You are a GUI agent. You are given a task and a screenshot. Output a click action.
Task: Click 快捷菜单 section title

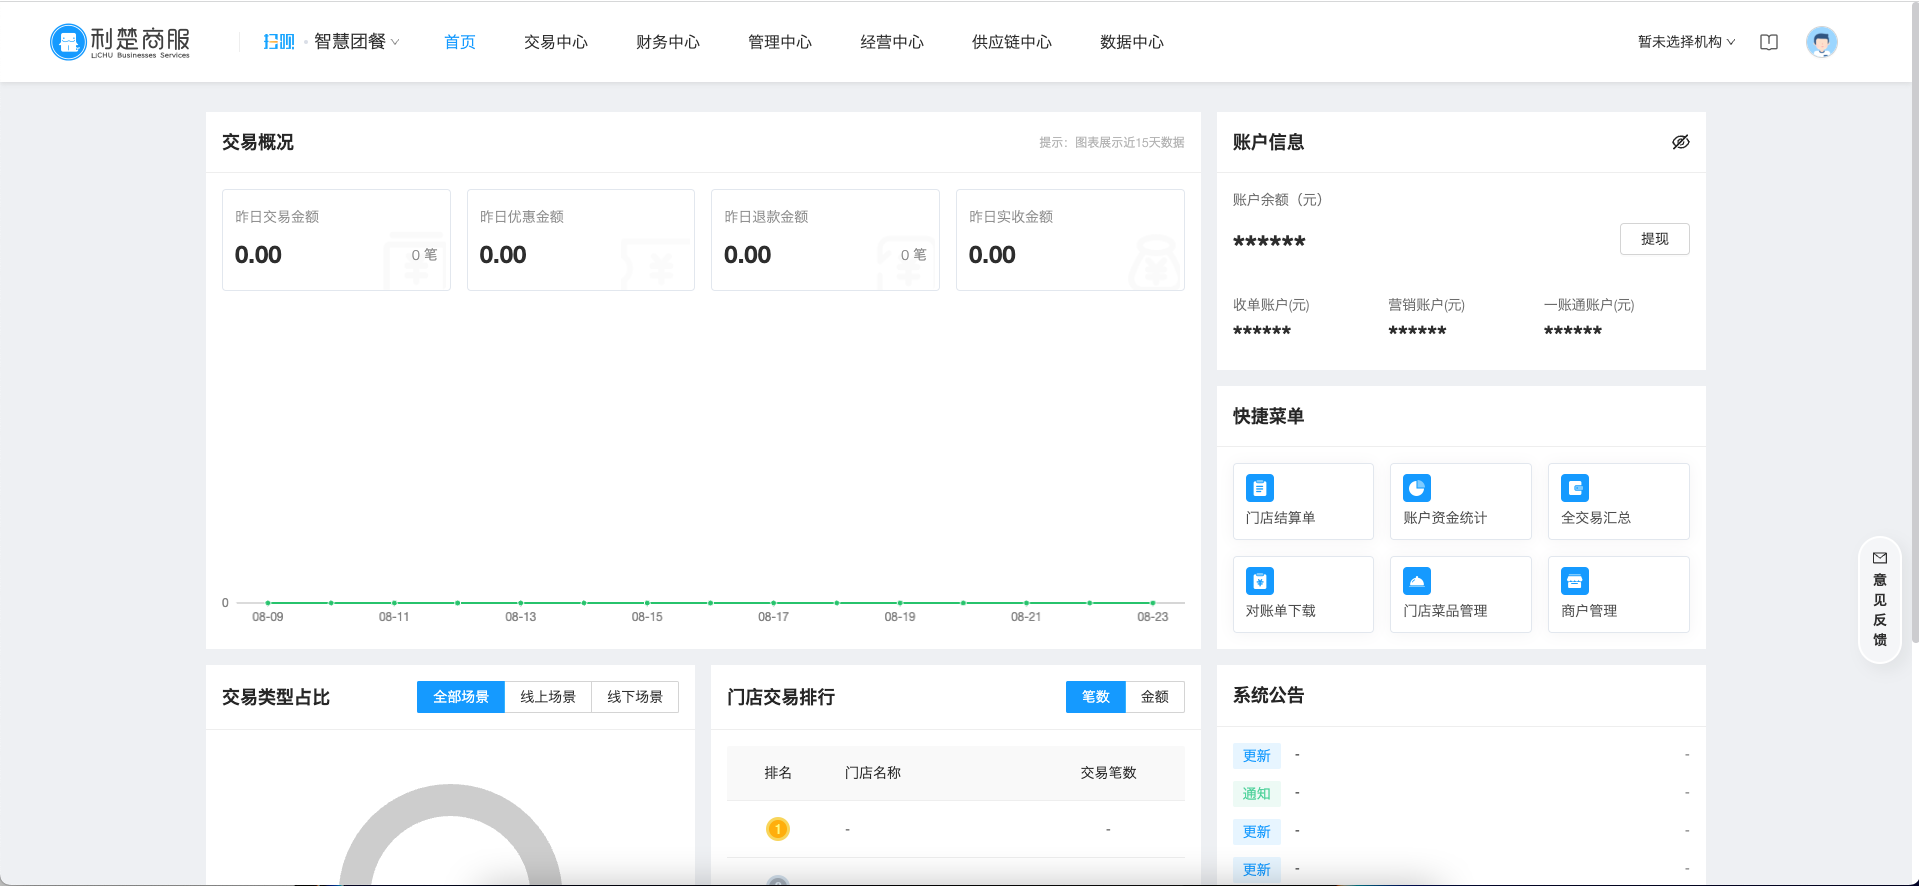1269,416
